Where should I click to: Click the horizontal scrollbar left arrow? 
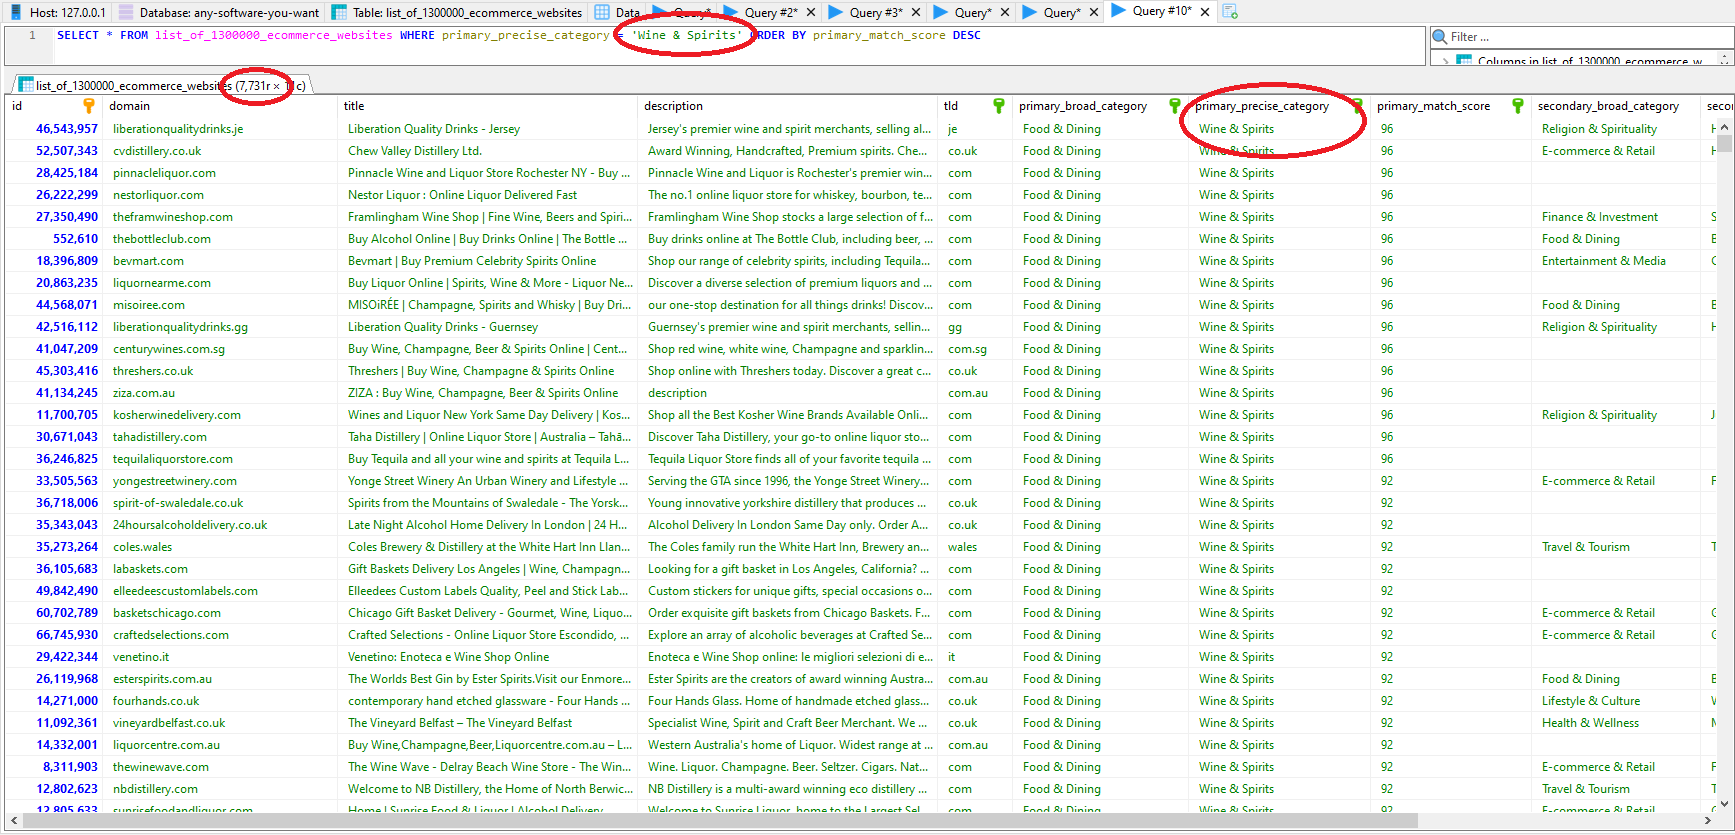point(12,821)
